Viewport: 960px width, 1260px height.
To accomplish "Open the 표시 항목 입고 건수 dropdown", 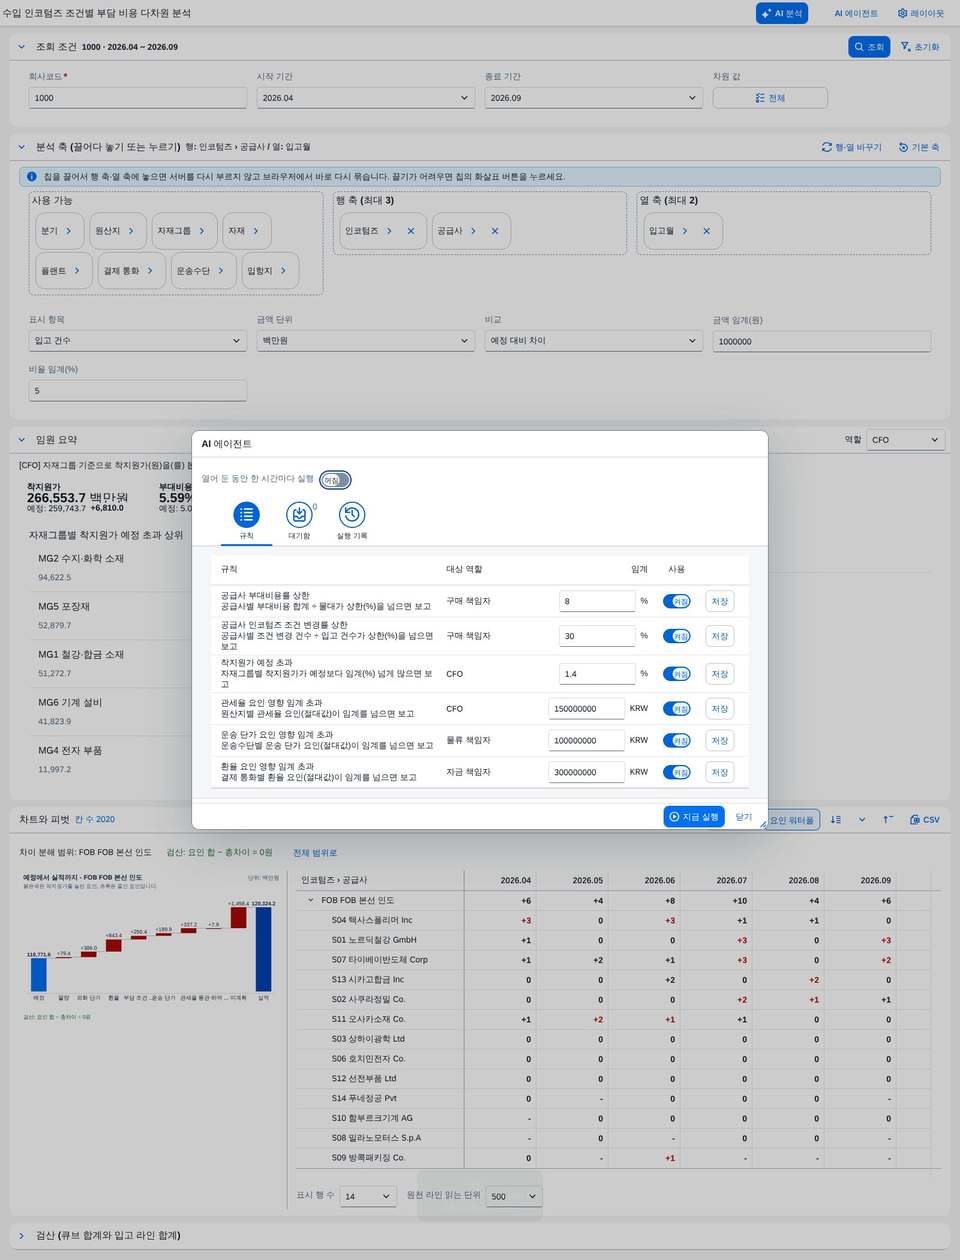I will pyautogui.click(x=138, y=341).
